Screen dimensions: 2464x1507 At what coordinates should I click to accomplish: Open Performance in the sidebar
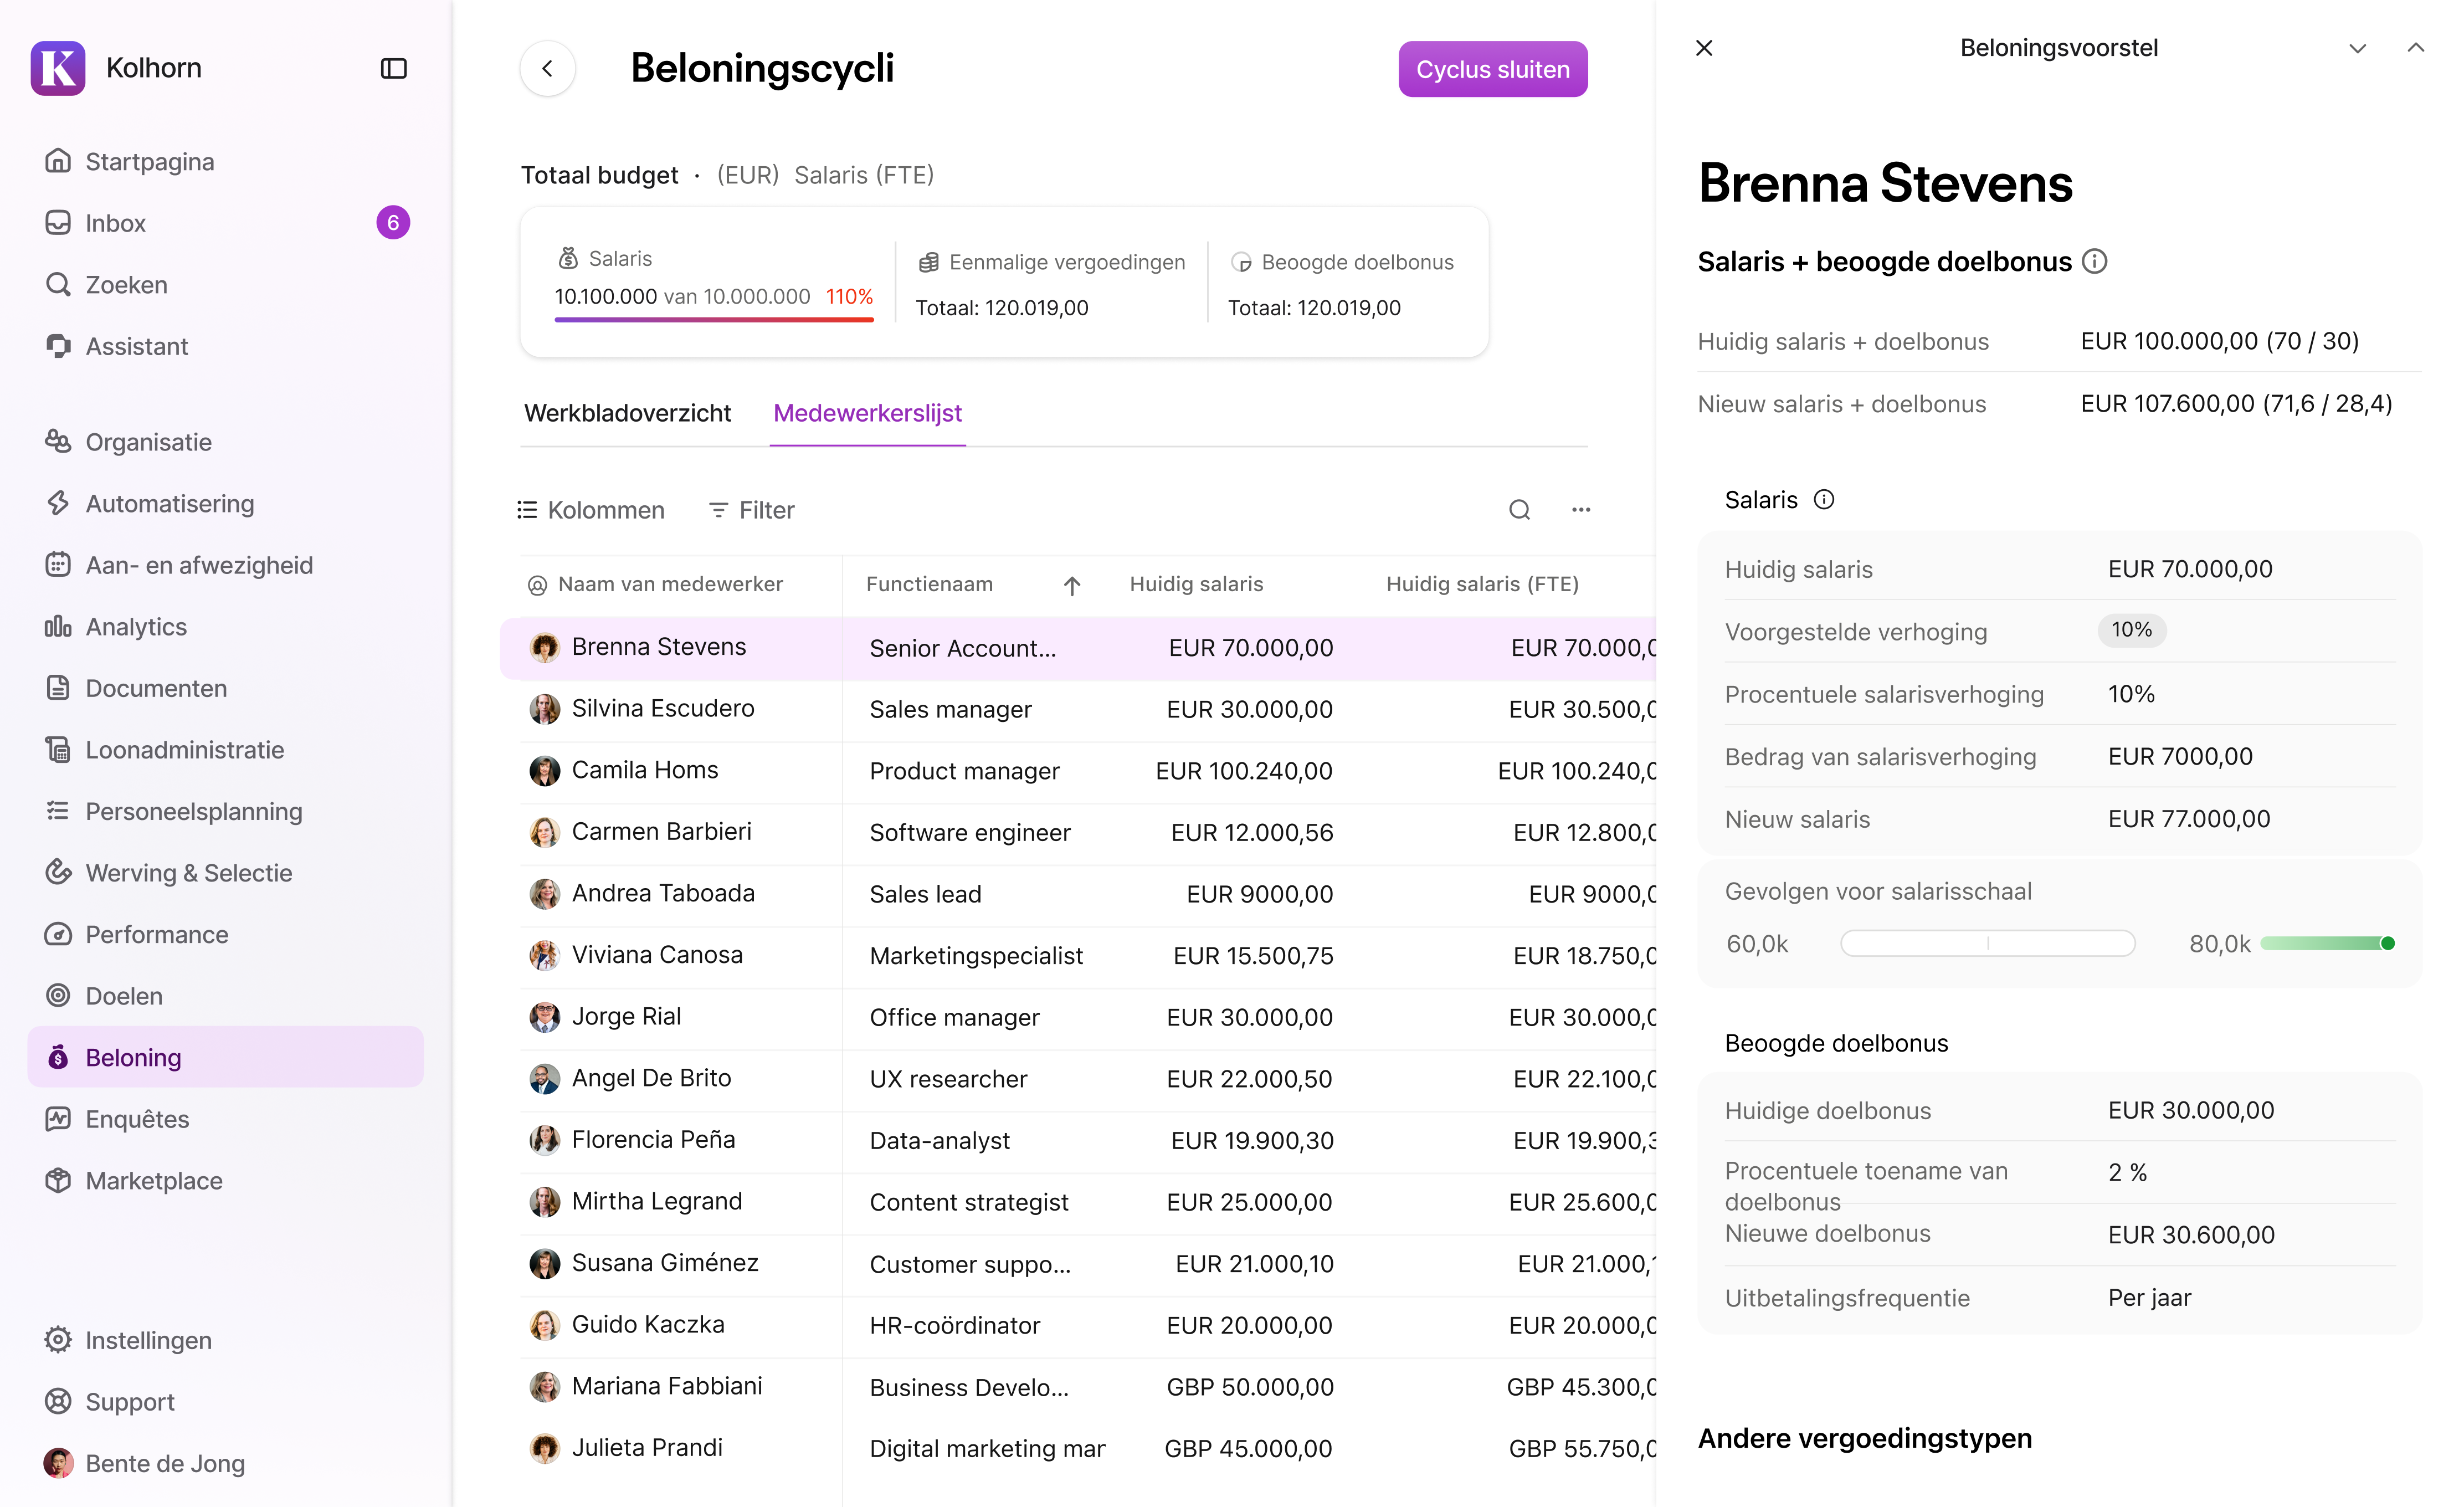coord(156,934)
